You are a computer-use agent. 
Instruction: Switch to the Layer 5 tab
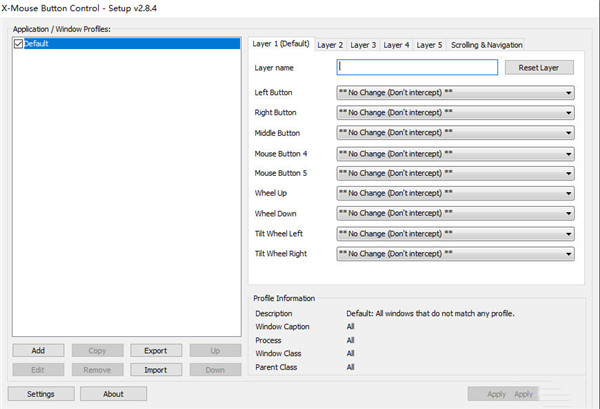pos(429,45)
